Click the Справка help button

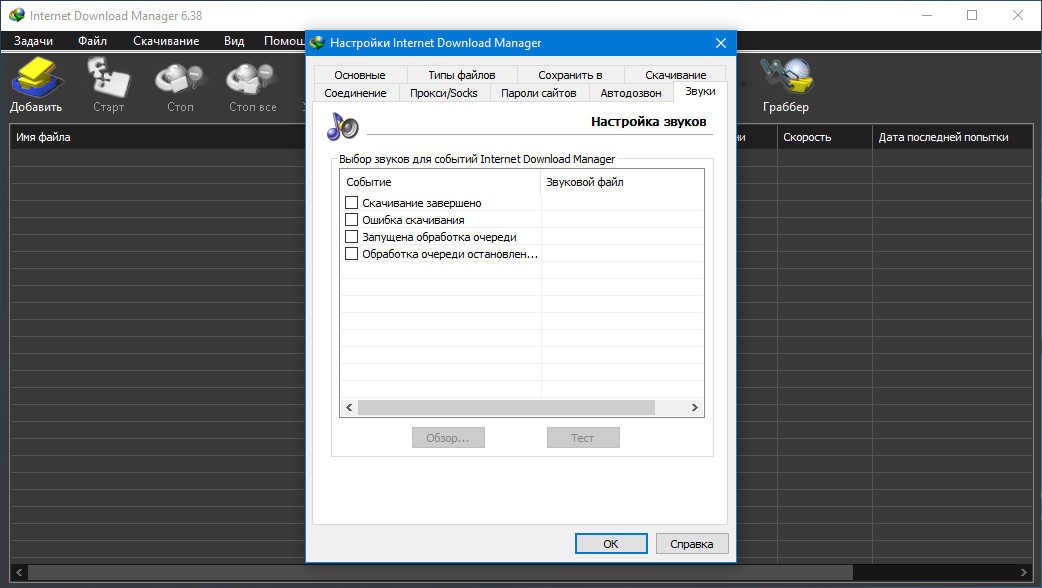(692, 543)
